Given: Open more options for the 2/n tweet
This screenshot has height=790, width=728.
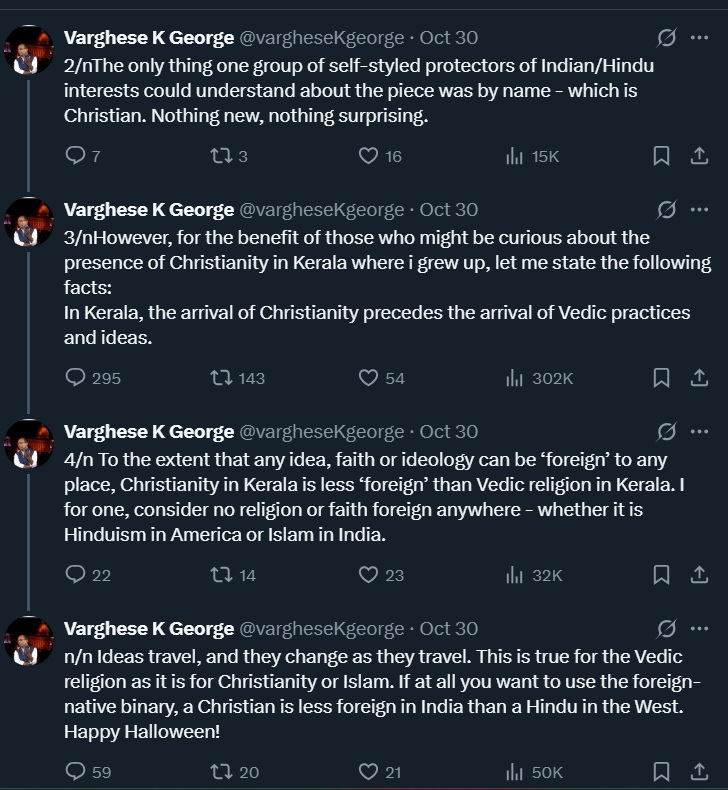Looking at the screenshot, I should pos(700,38).
